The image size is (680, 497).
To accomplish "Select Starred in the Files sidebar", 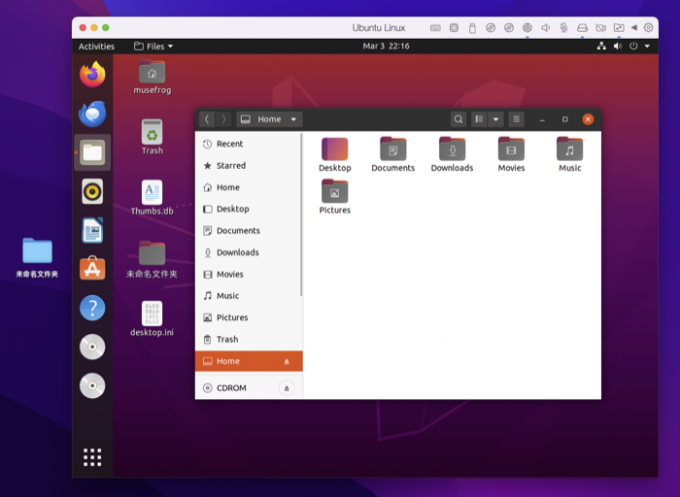I will coord(248,166).
